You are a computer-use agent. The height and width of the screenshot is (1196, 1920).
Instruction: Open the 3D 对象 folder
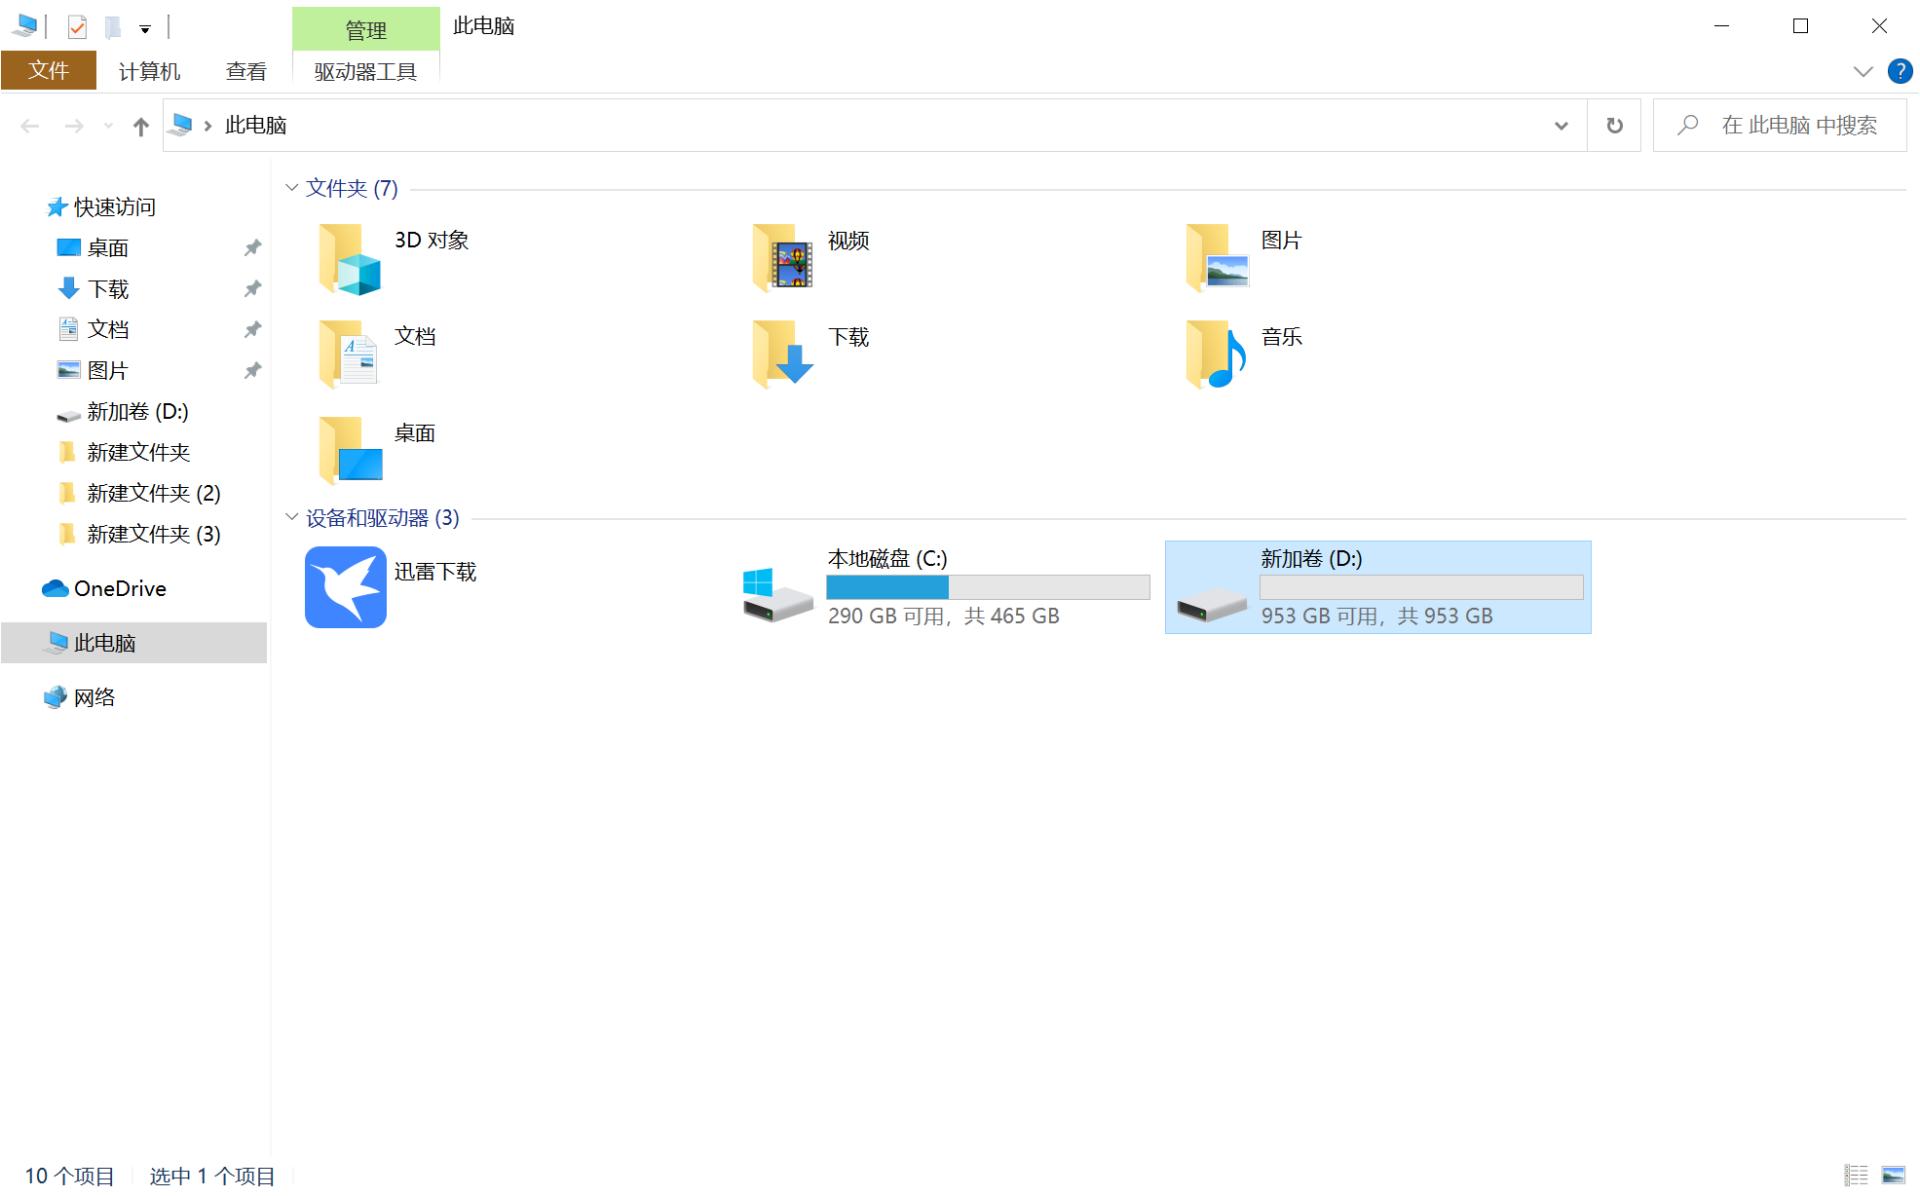[x=348, y=258]
